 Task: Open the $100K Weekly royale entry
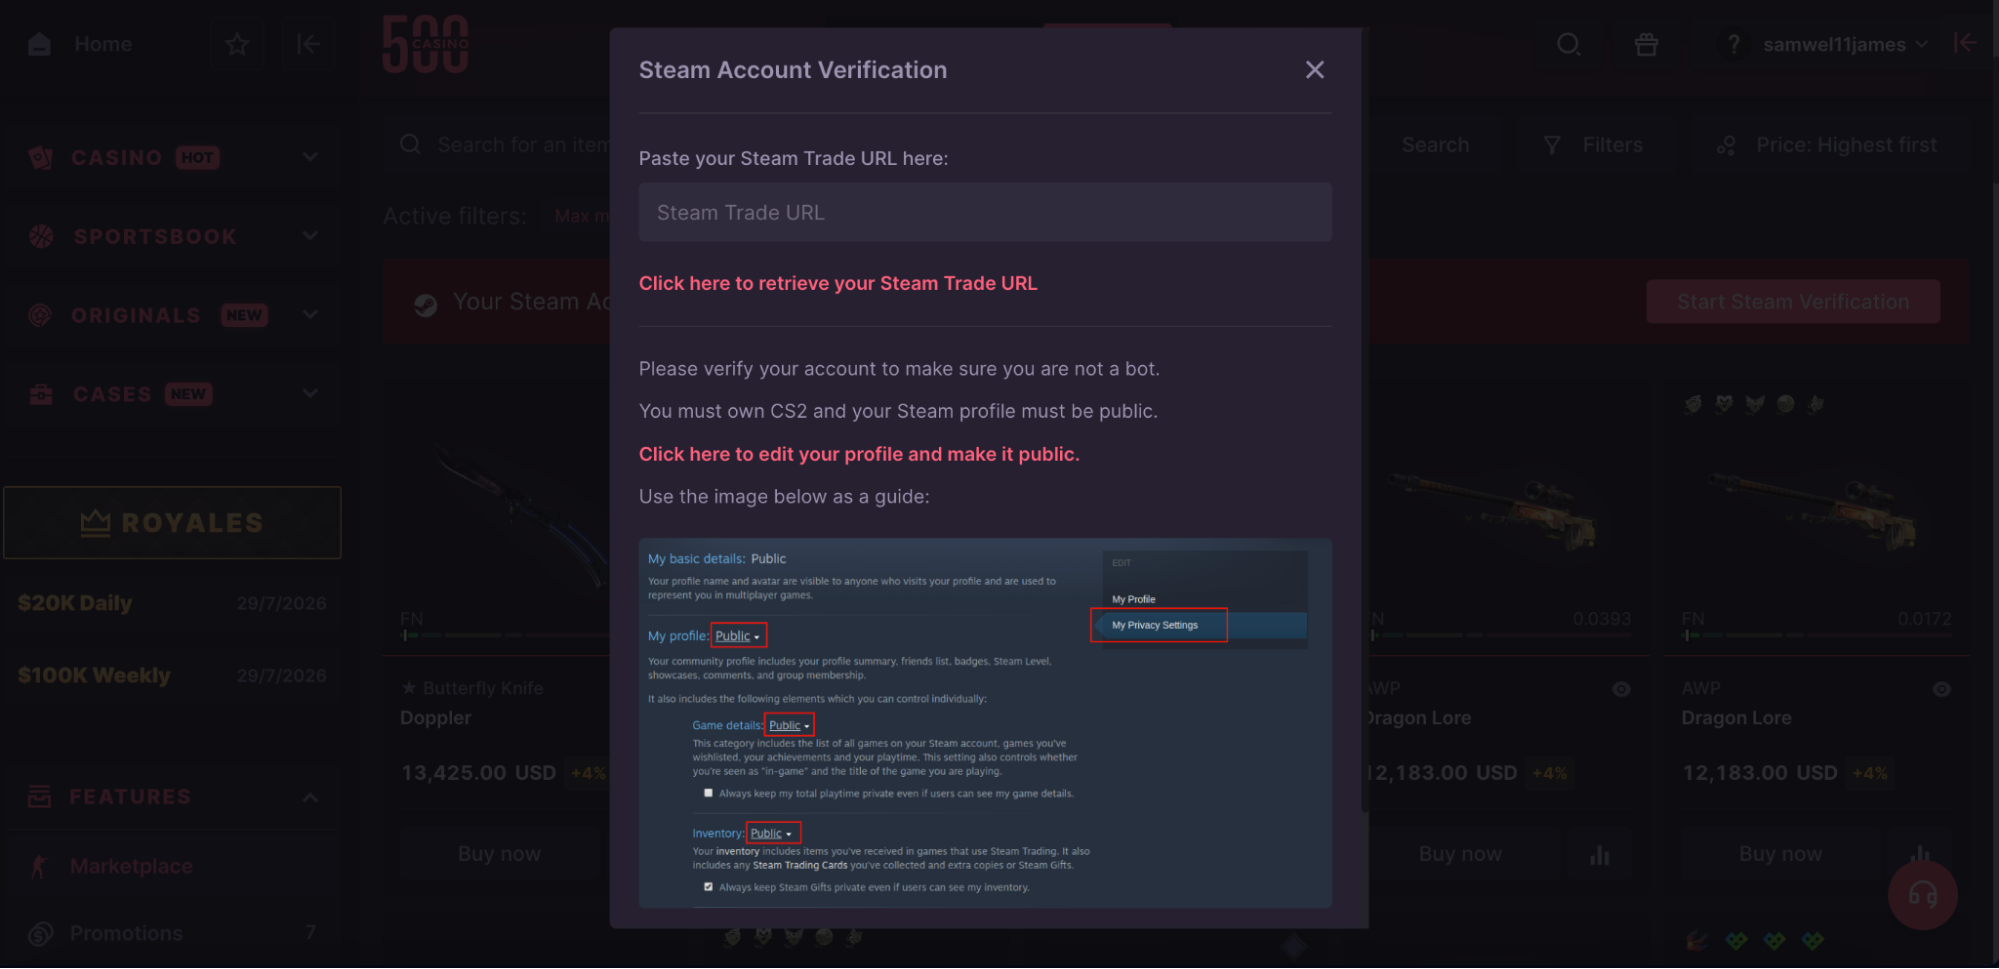[x=172, y=675]
